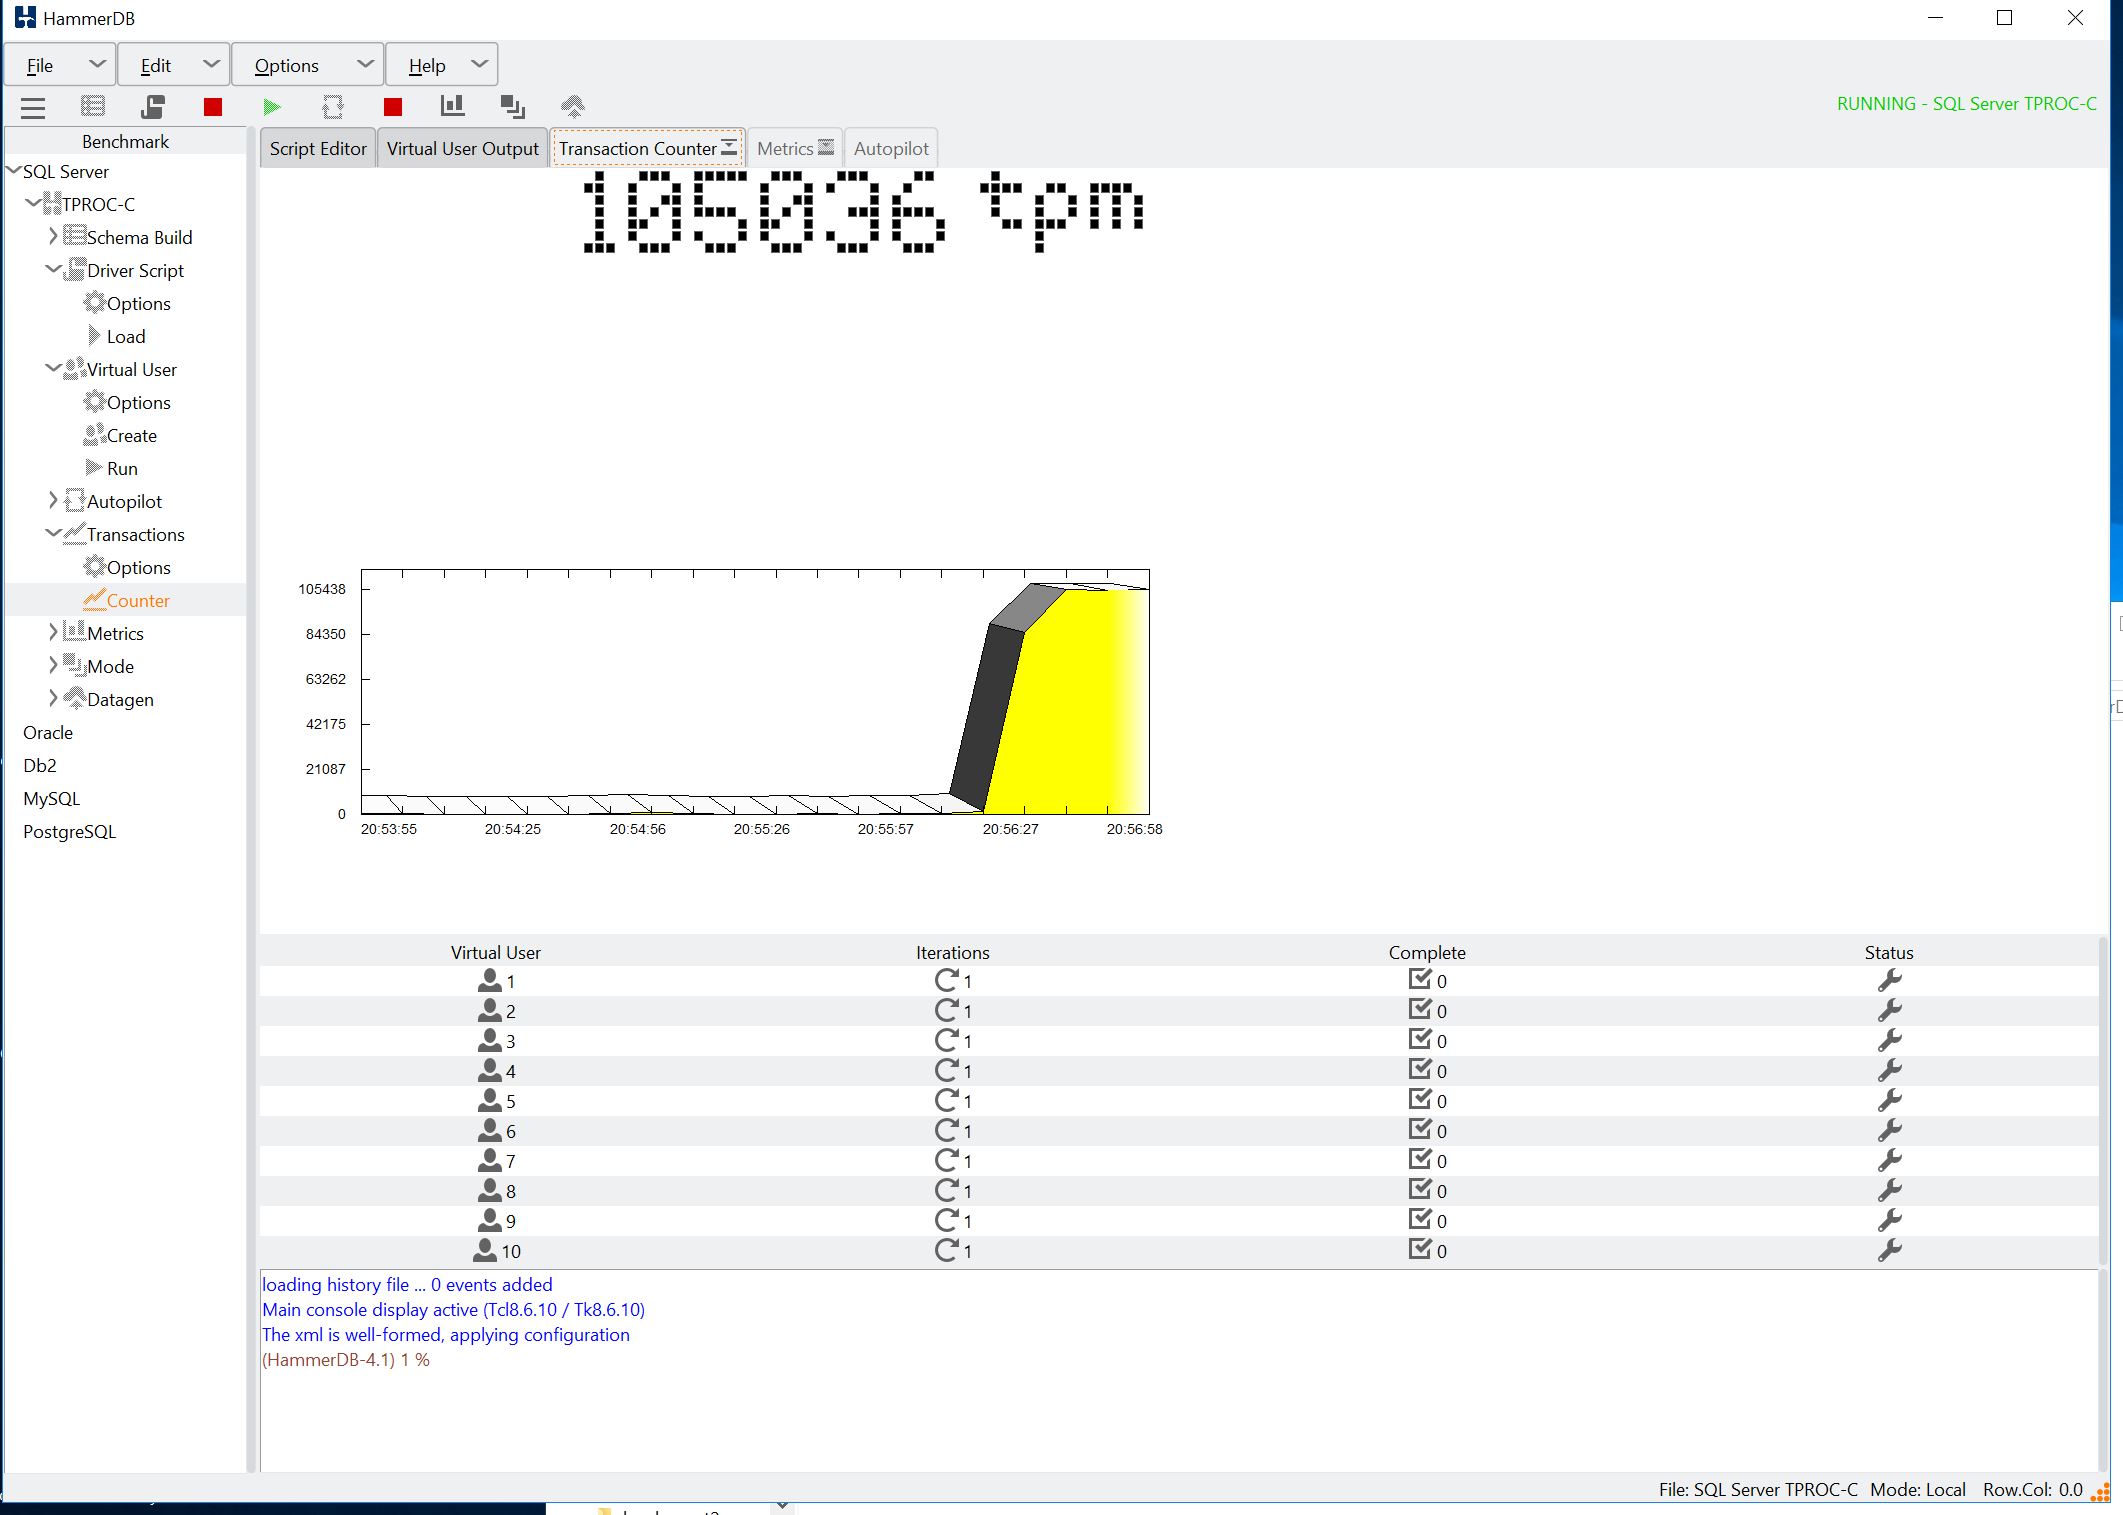The height and width of the screenshot is (1515, 2123).
Task: Select Options under Transactions
Action: point(138,567)
